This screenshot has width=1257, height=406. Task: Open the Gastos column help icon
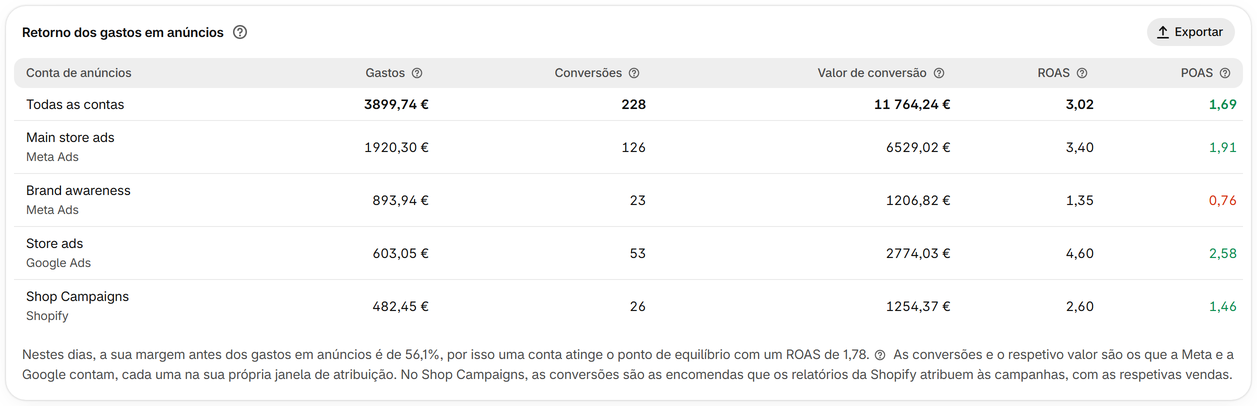pos(417,73)
